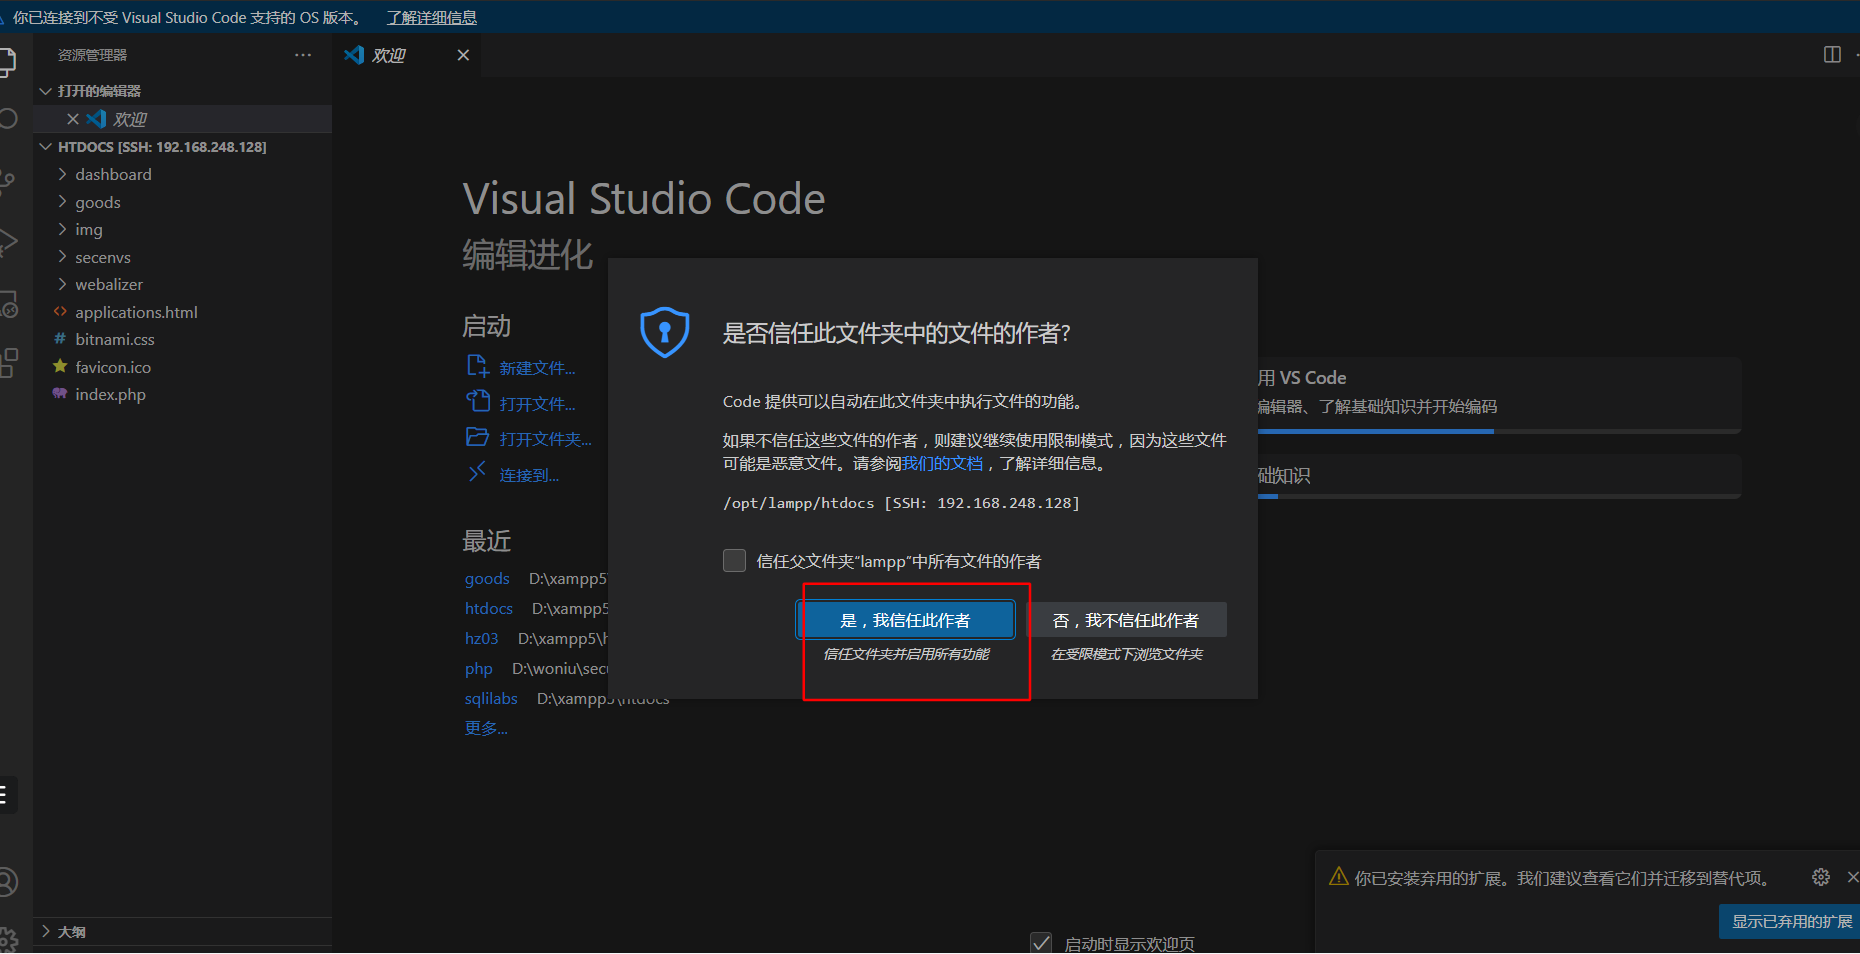Click 连接到... link

tap(529, 475)
